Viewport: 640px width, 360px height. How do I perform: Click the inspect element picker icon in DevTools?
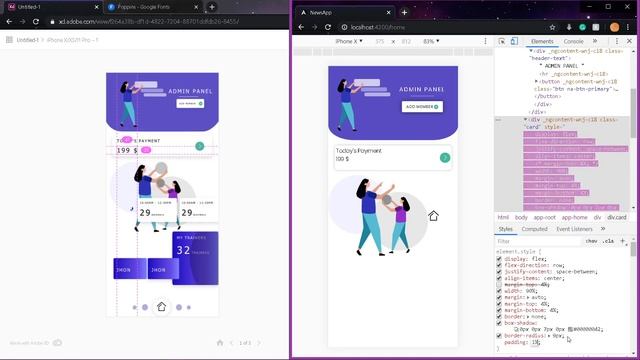coord(502,41)
